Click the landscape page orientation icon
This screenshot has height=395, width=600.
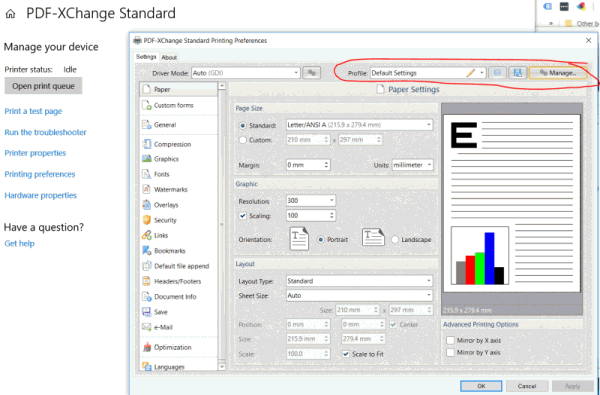(x=373, y=237)
